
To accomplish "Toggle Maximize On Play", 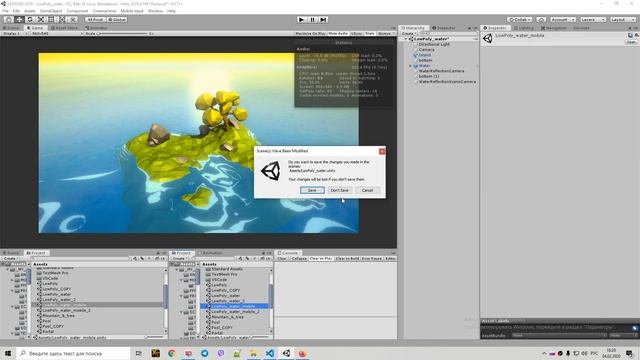I will click(310, 33).
